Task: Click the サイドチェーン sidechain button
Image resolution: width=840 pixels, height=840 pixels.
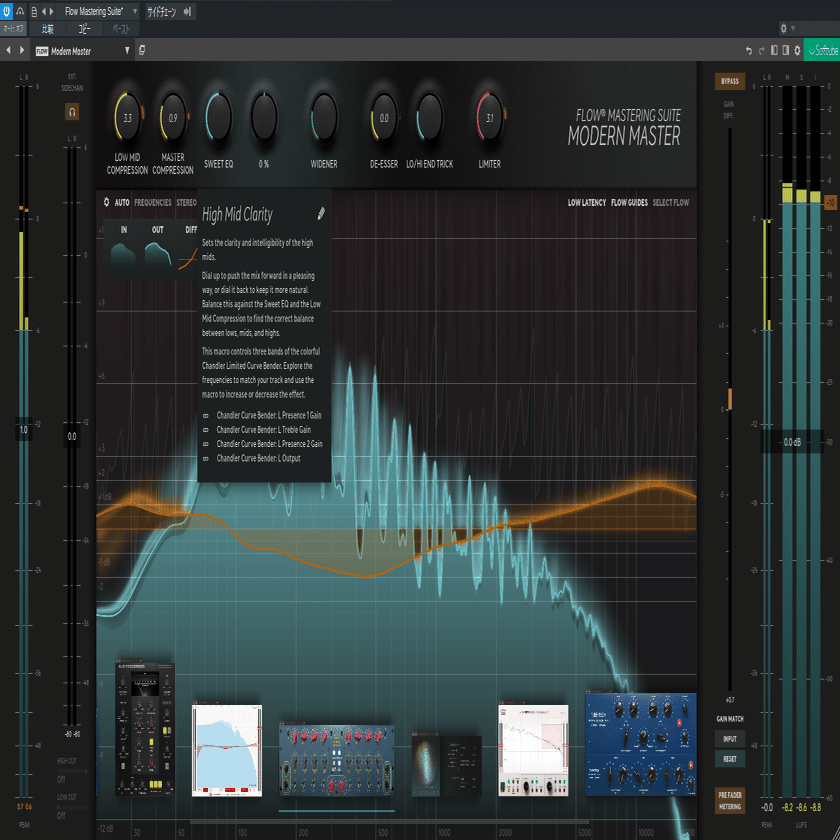Action: tap(161, 11)
